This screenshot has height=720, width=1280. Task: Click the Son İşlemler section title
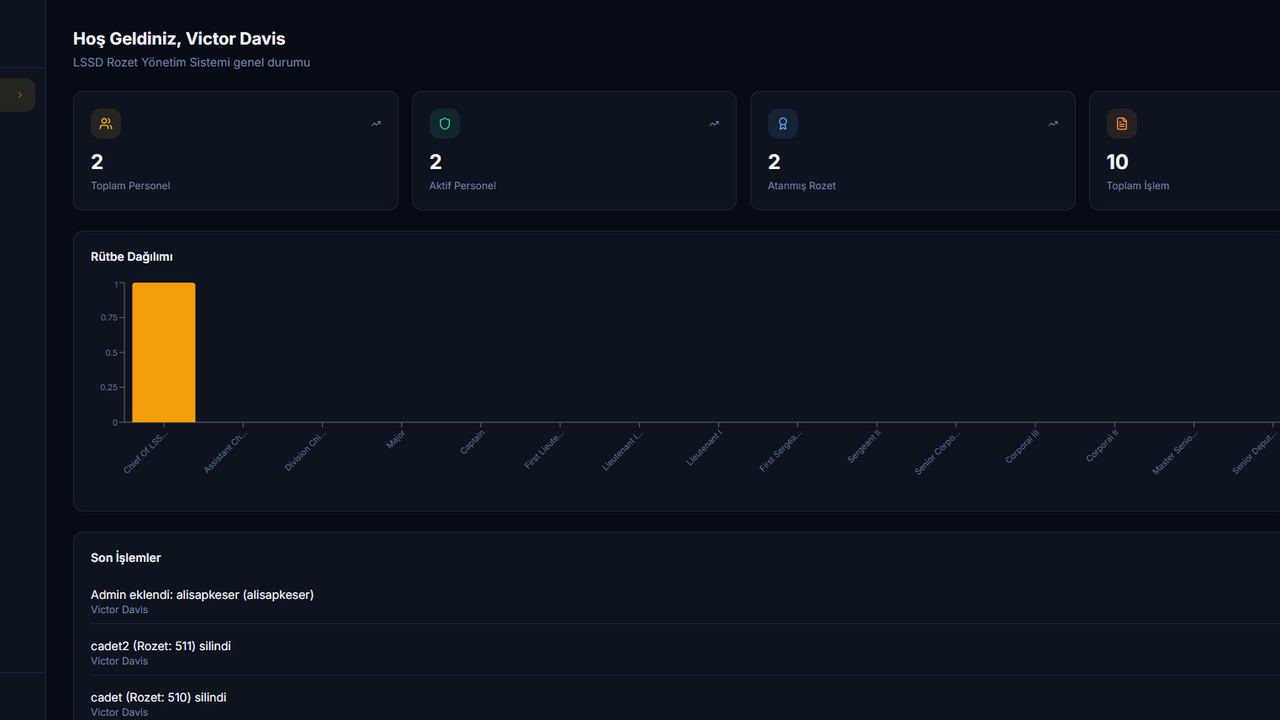(126, 558)
